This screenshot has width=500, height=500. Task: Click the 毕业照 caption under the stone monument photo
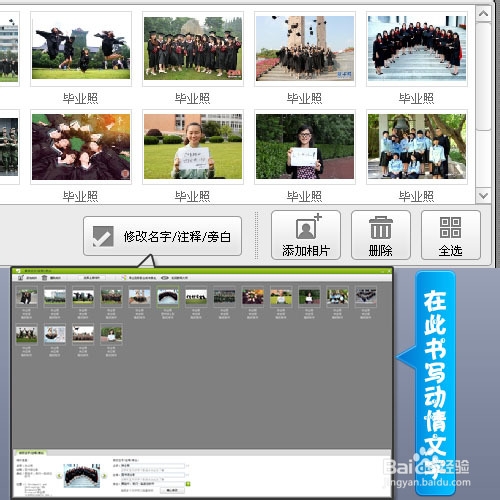(304, 98)
